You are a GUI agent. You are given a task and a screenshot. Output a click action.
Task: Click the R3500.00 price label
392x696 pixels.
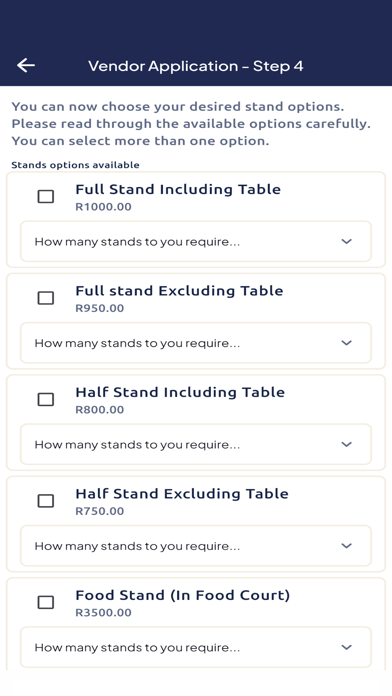click(103, 613)
